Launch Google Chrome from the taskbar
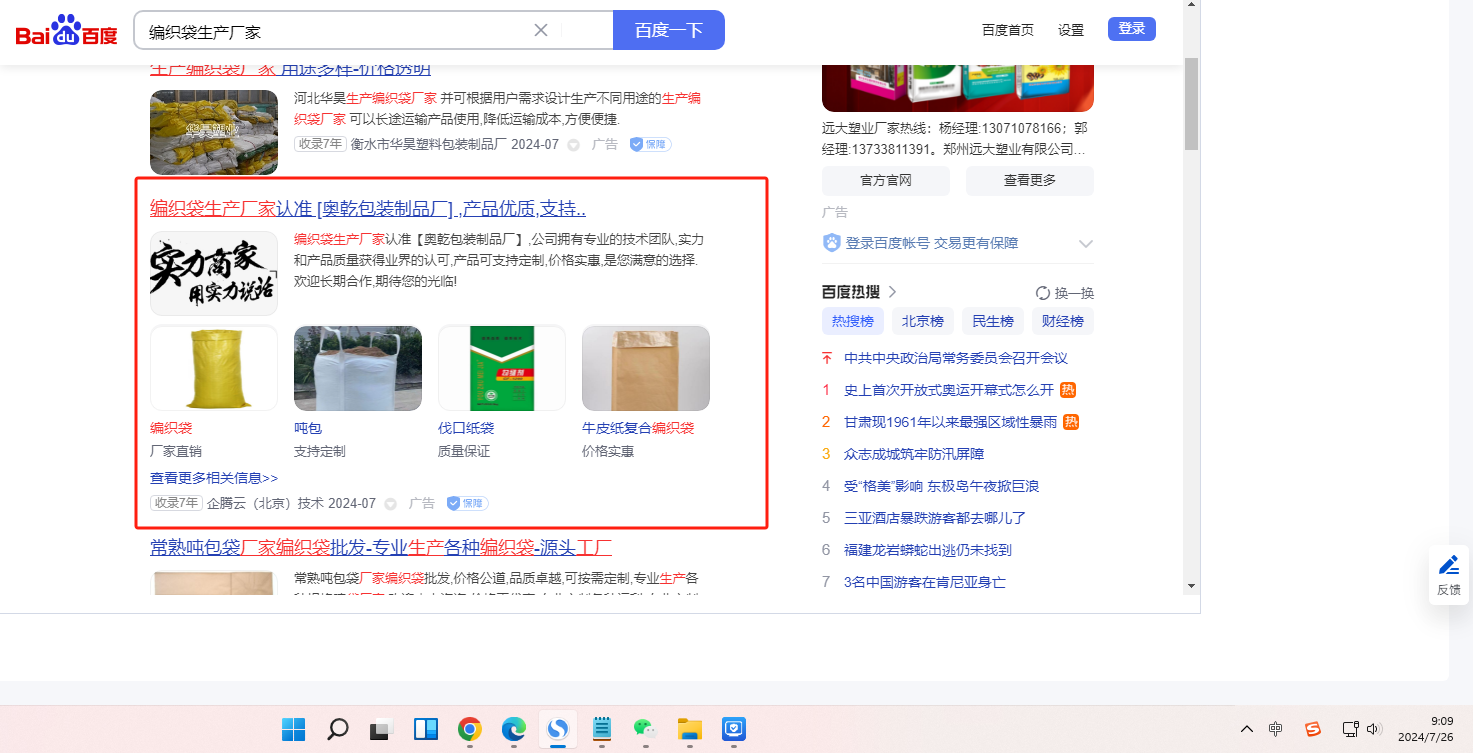This screenshot has width=1473, height=753. click(470, 729)
